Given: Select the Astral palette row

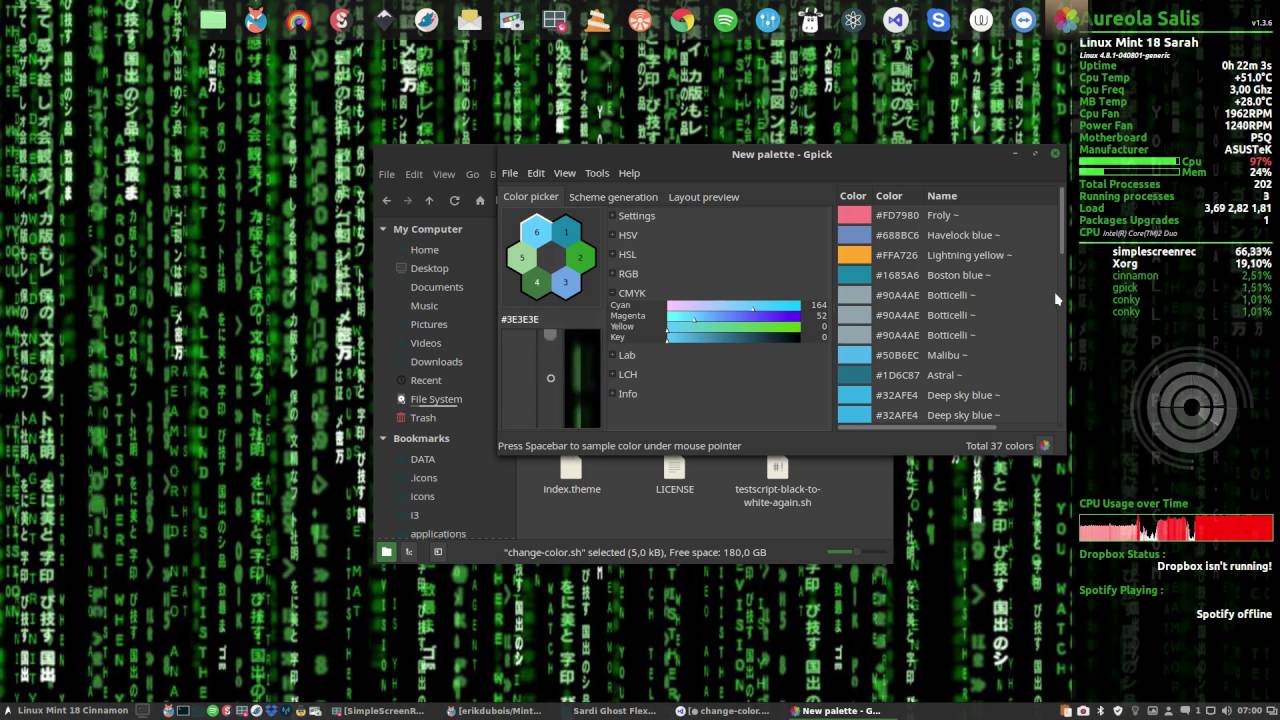Looking at the screenshot, I should 947,375.
